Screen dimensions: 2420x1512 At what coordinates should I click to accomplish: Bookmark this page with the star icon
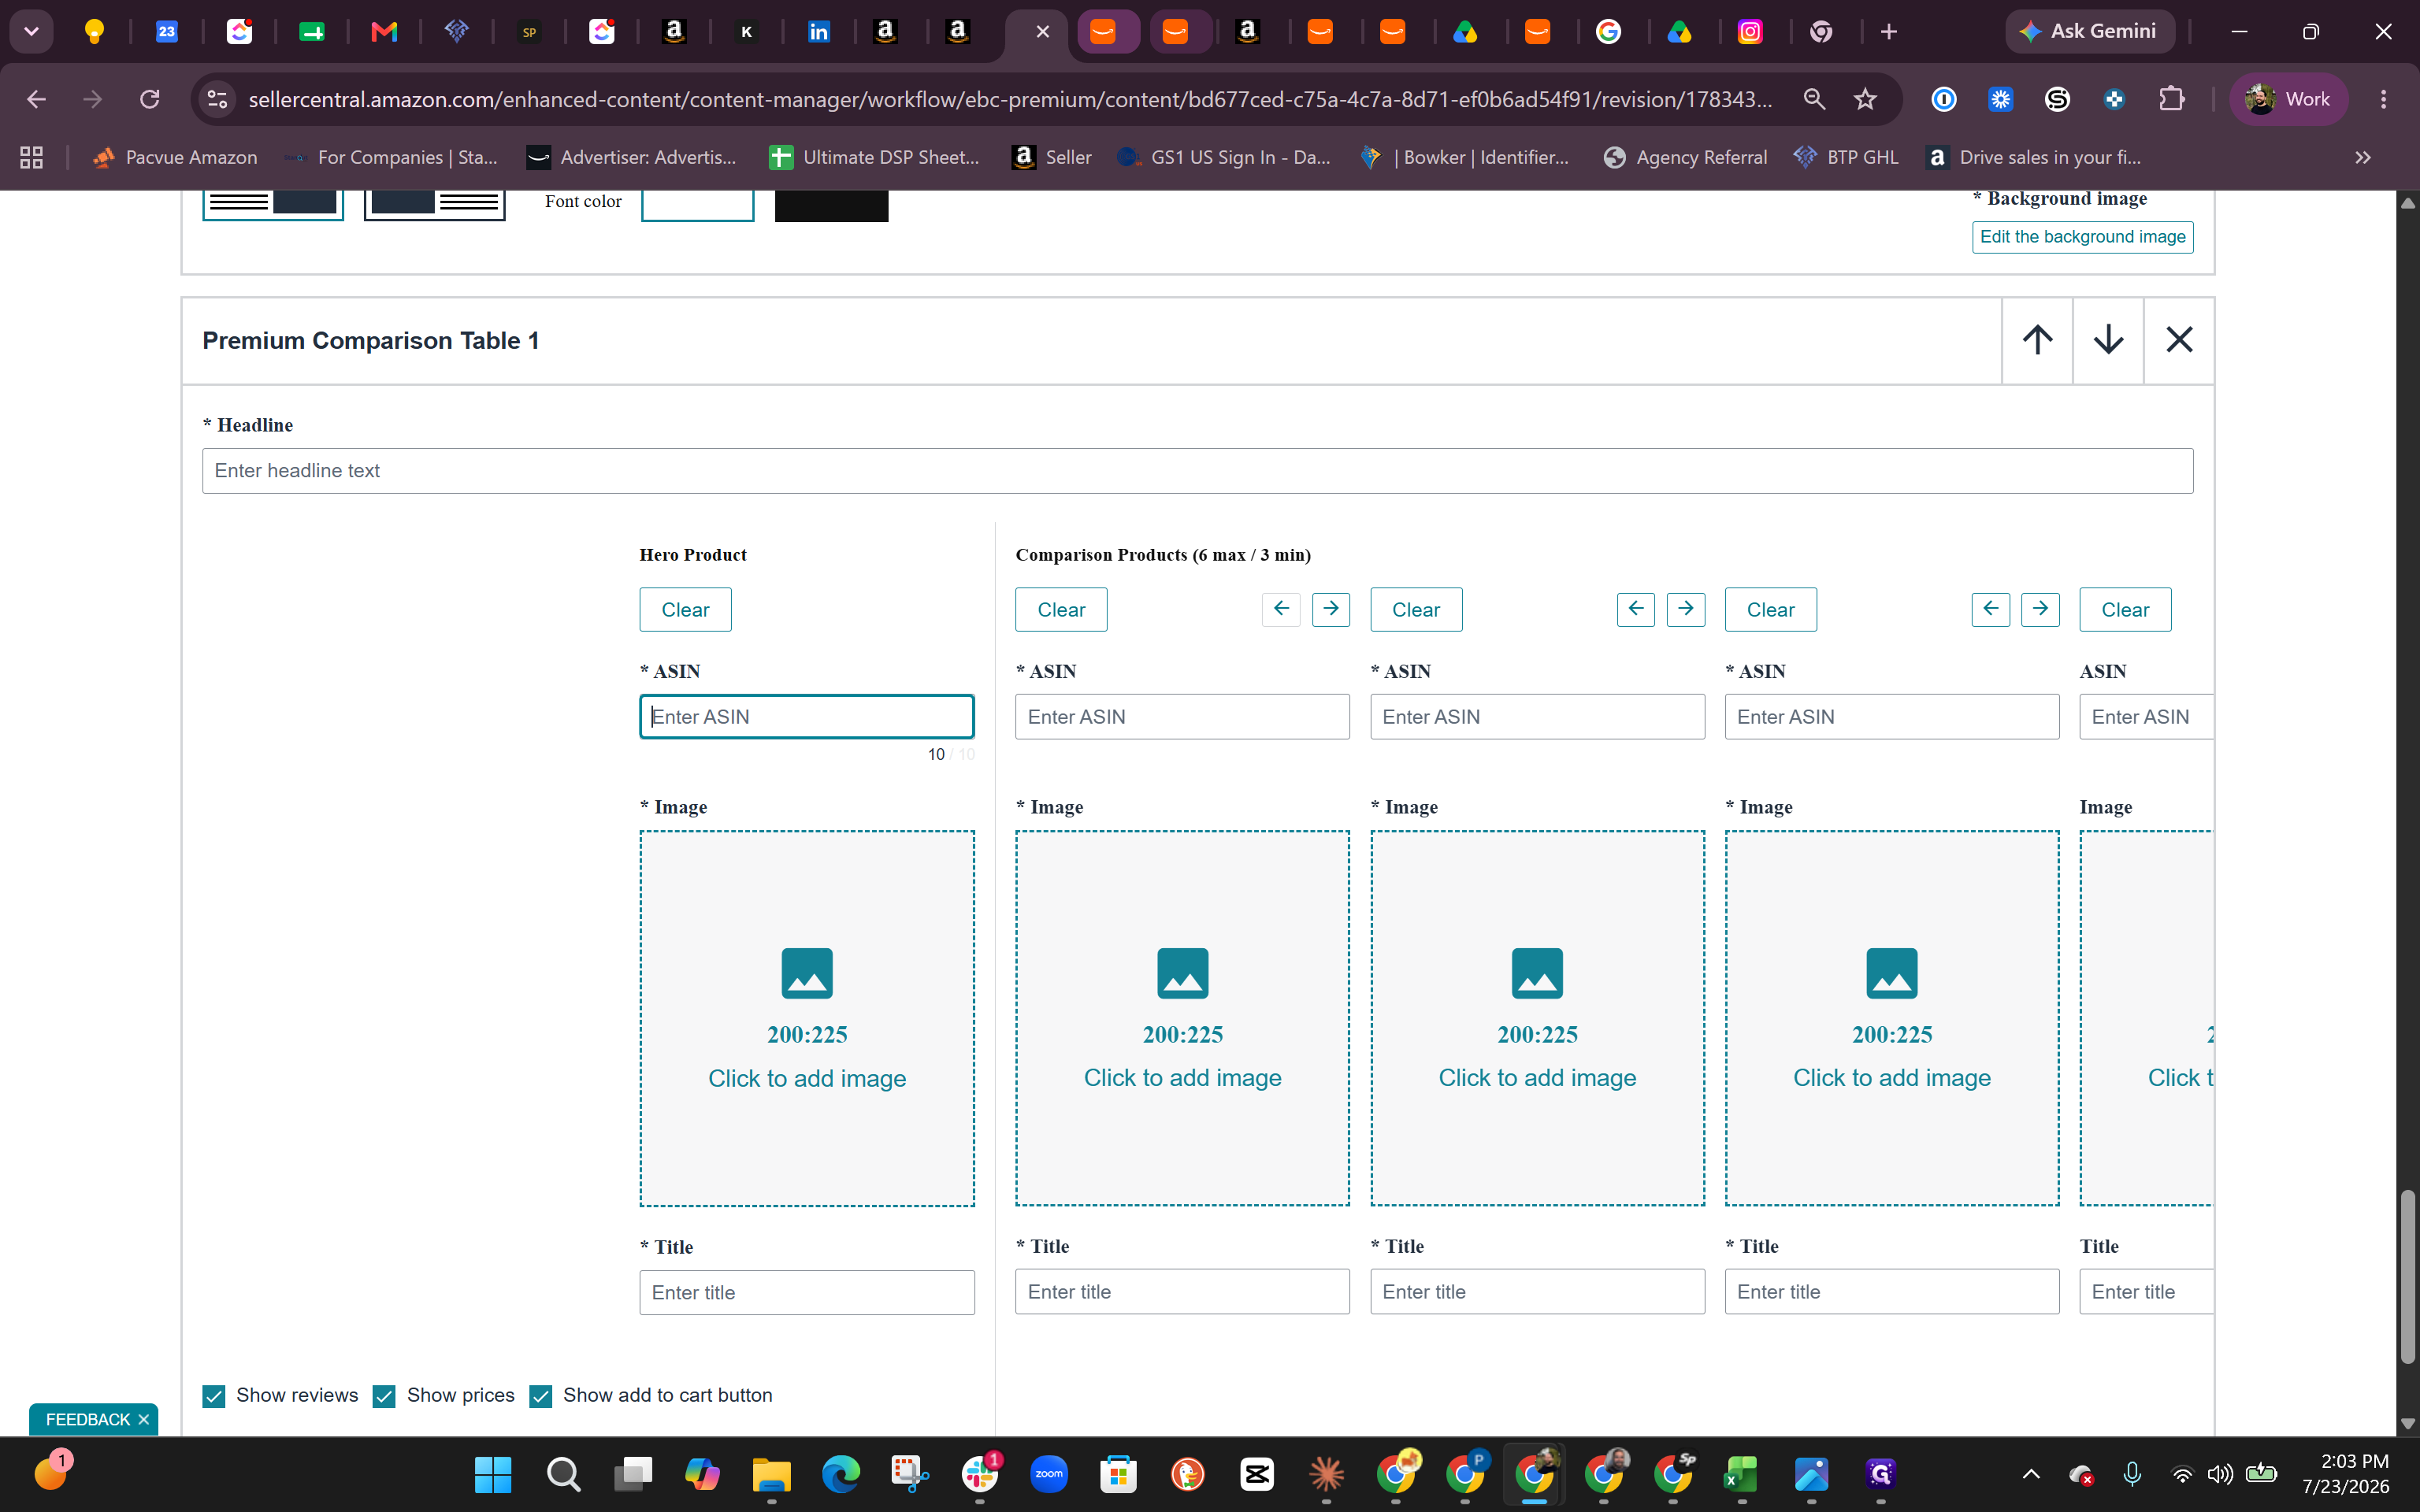click(x=1865, y=99)
